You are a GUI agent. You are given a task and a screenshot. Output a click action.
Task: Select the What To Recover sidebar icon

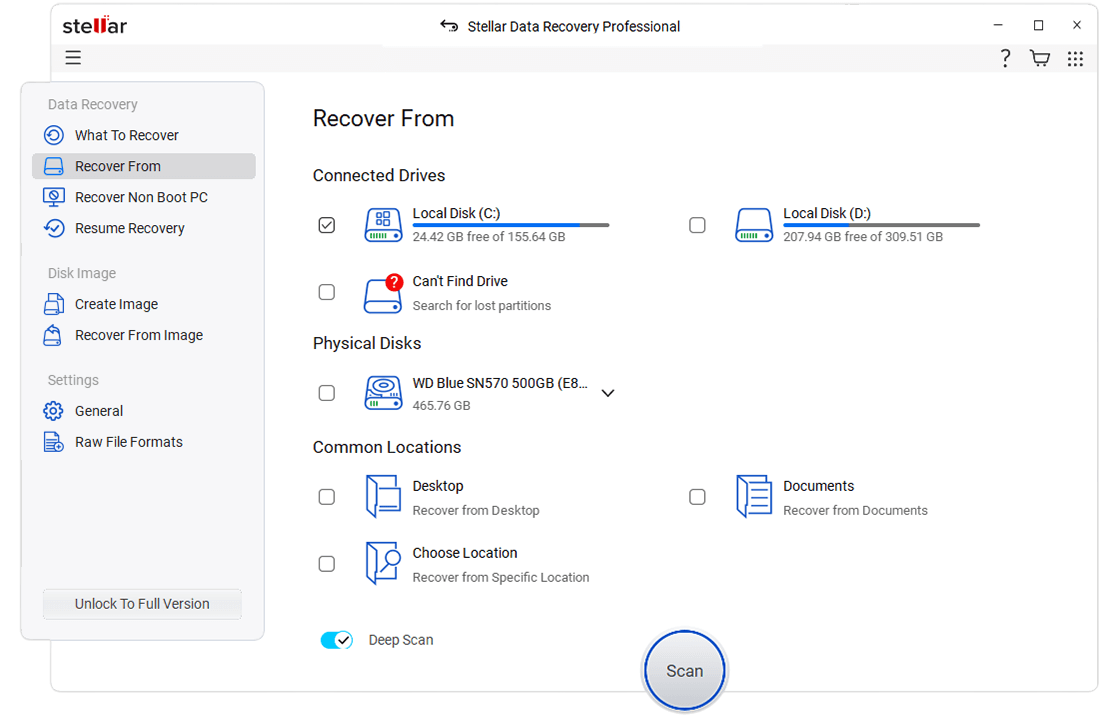pos(52,135)
